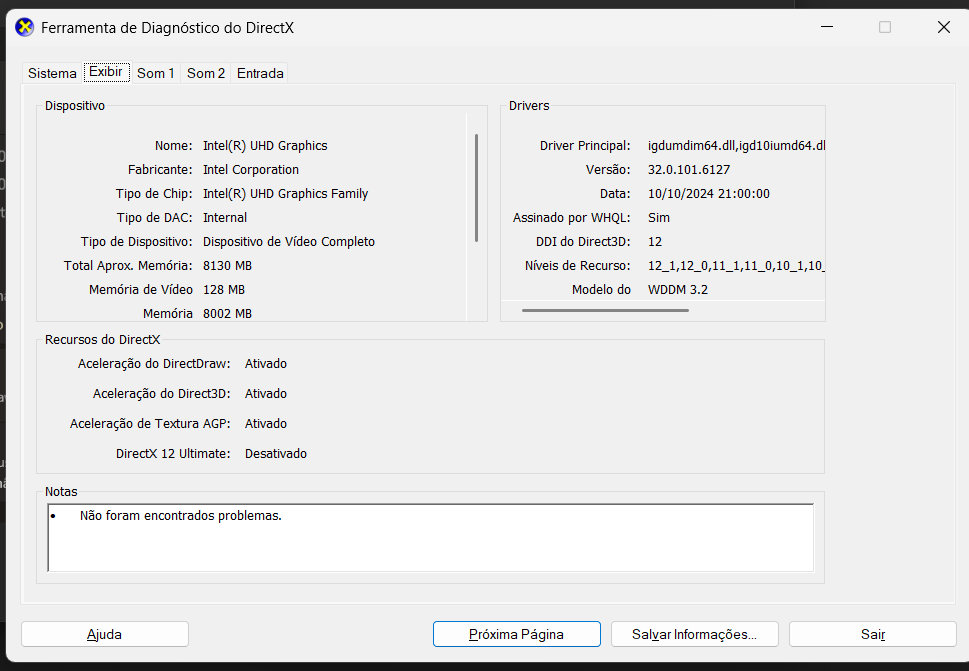The width and height of the screenshot is (969, 671).
Task: Open the Som 1 tab
Action: coord(155,73)
